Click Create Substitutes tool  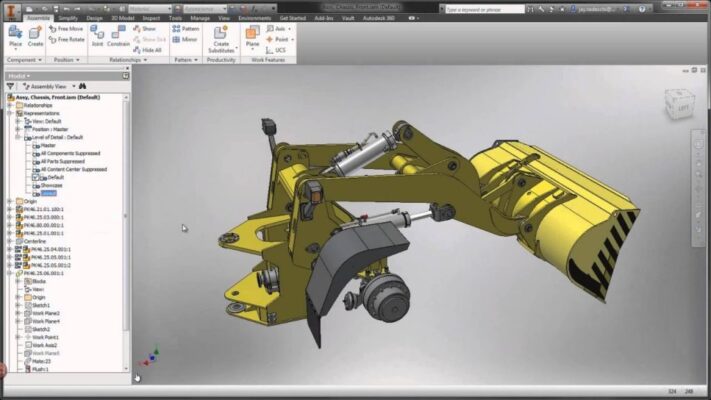tap(221, 39)
